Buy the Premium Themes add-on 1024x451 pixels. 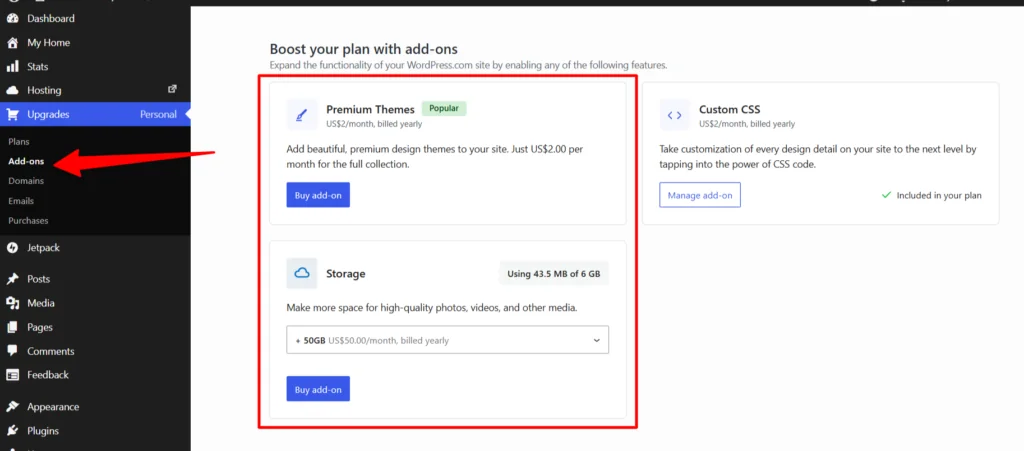click(318, 195)
